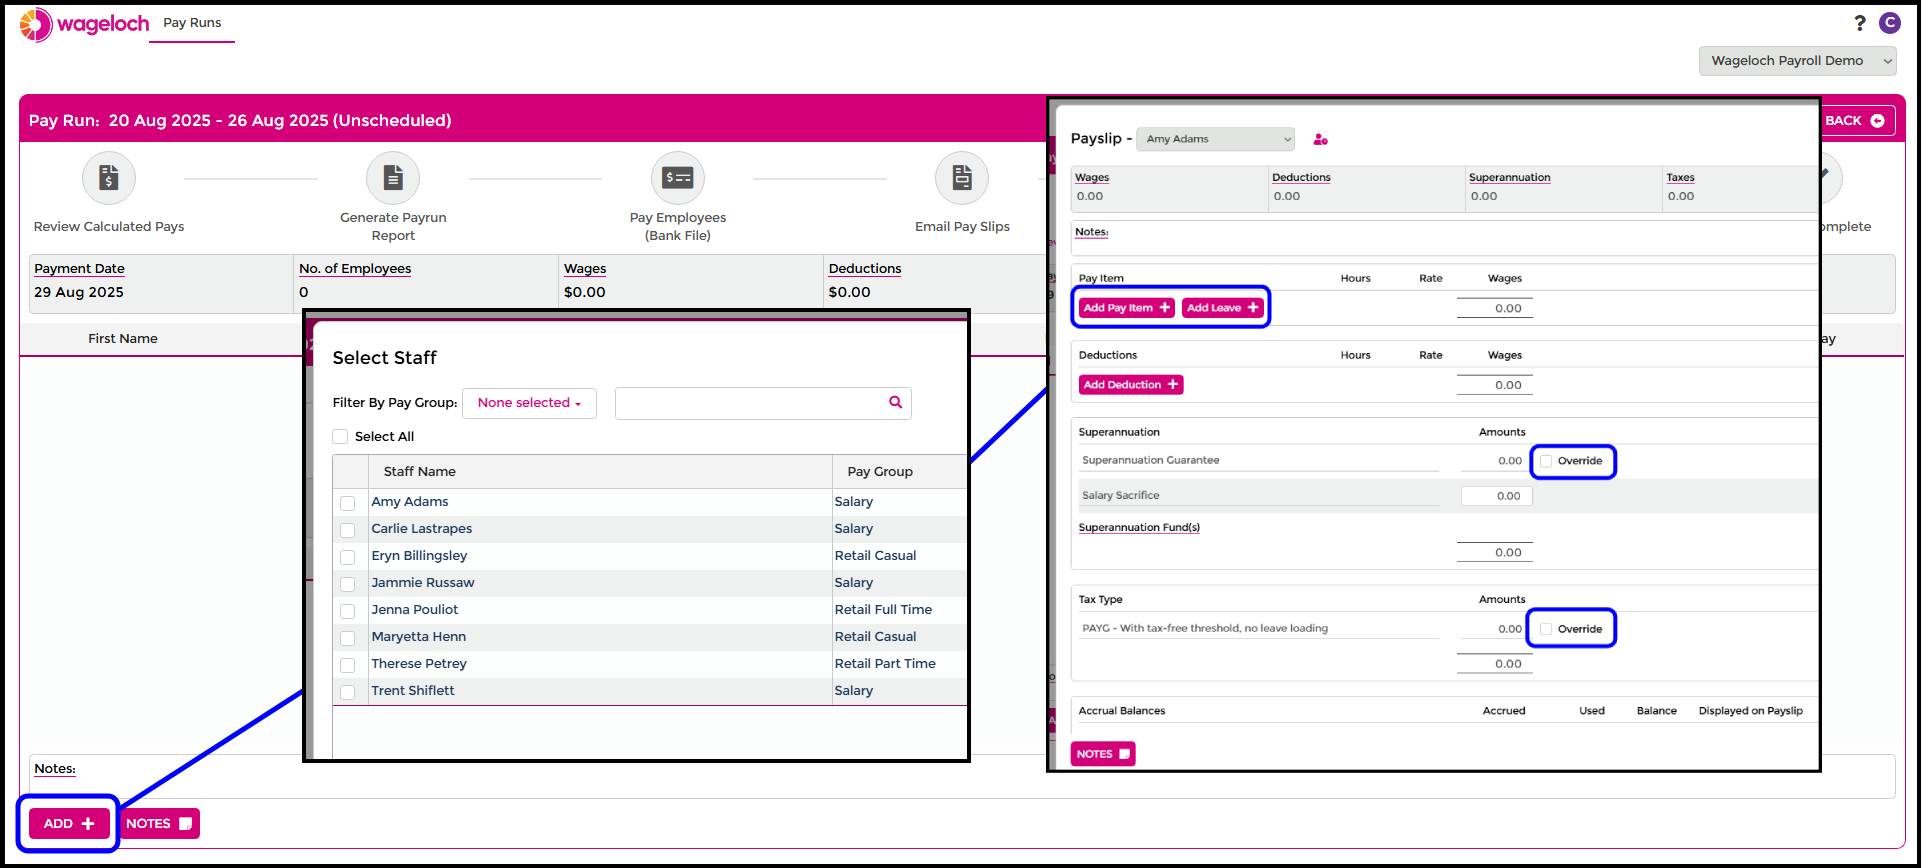Click the Wageloch logo
This screenshot has height=868, width=1921.
[x=85, y=24]
